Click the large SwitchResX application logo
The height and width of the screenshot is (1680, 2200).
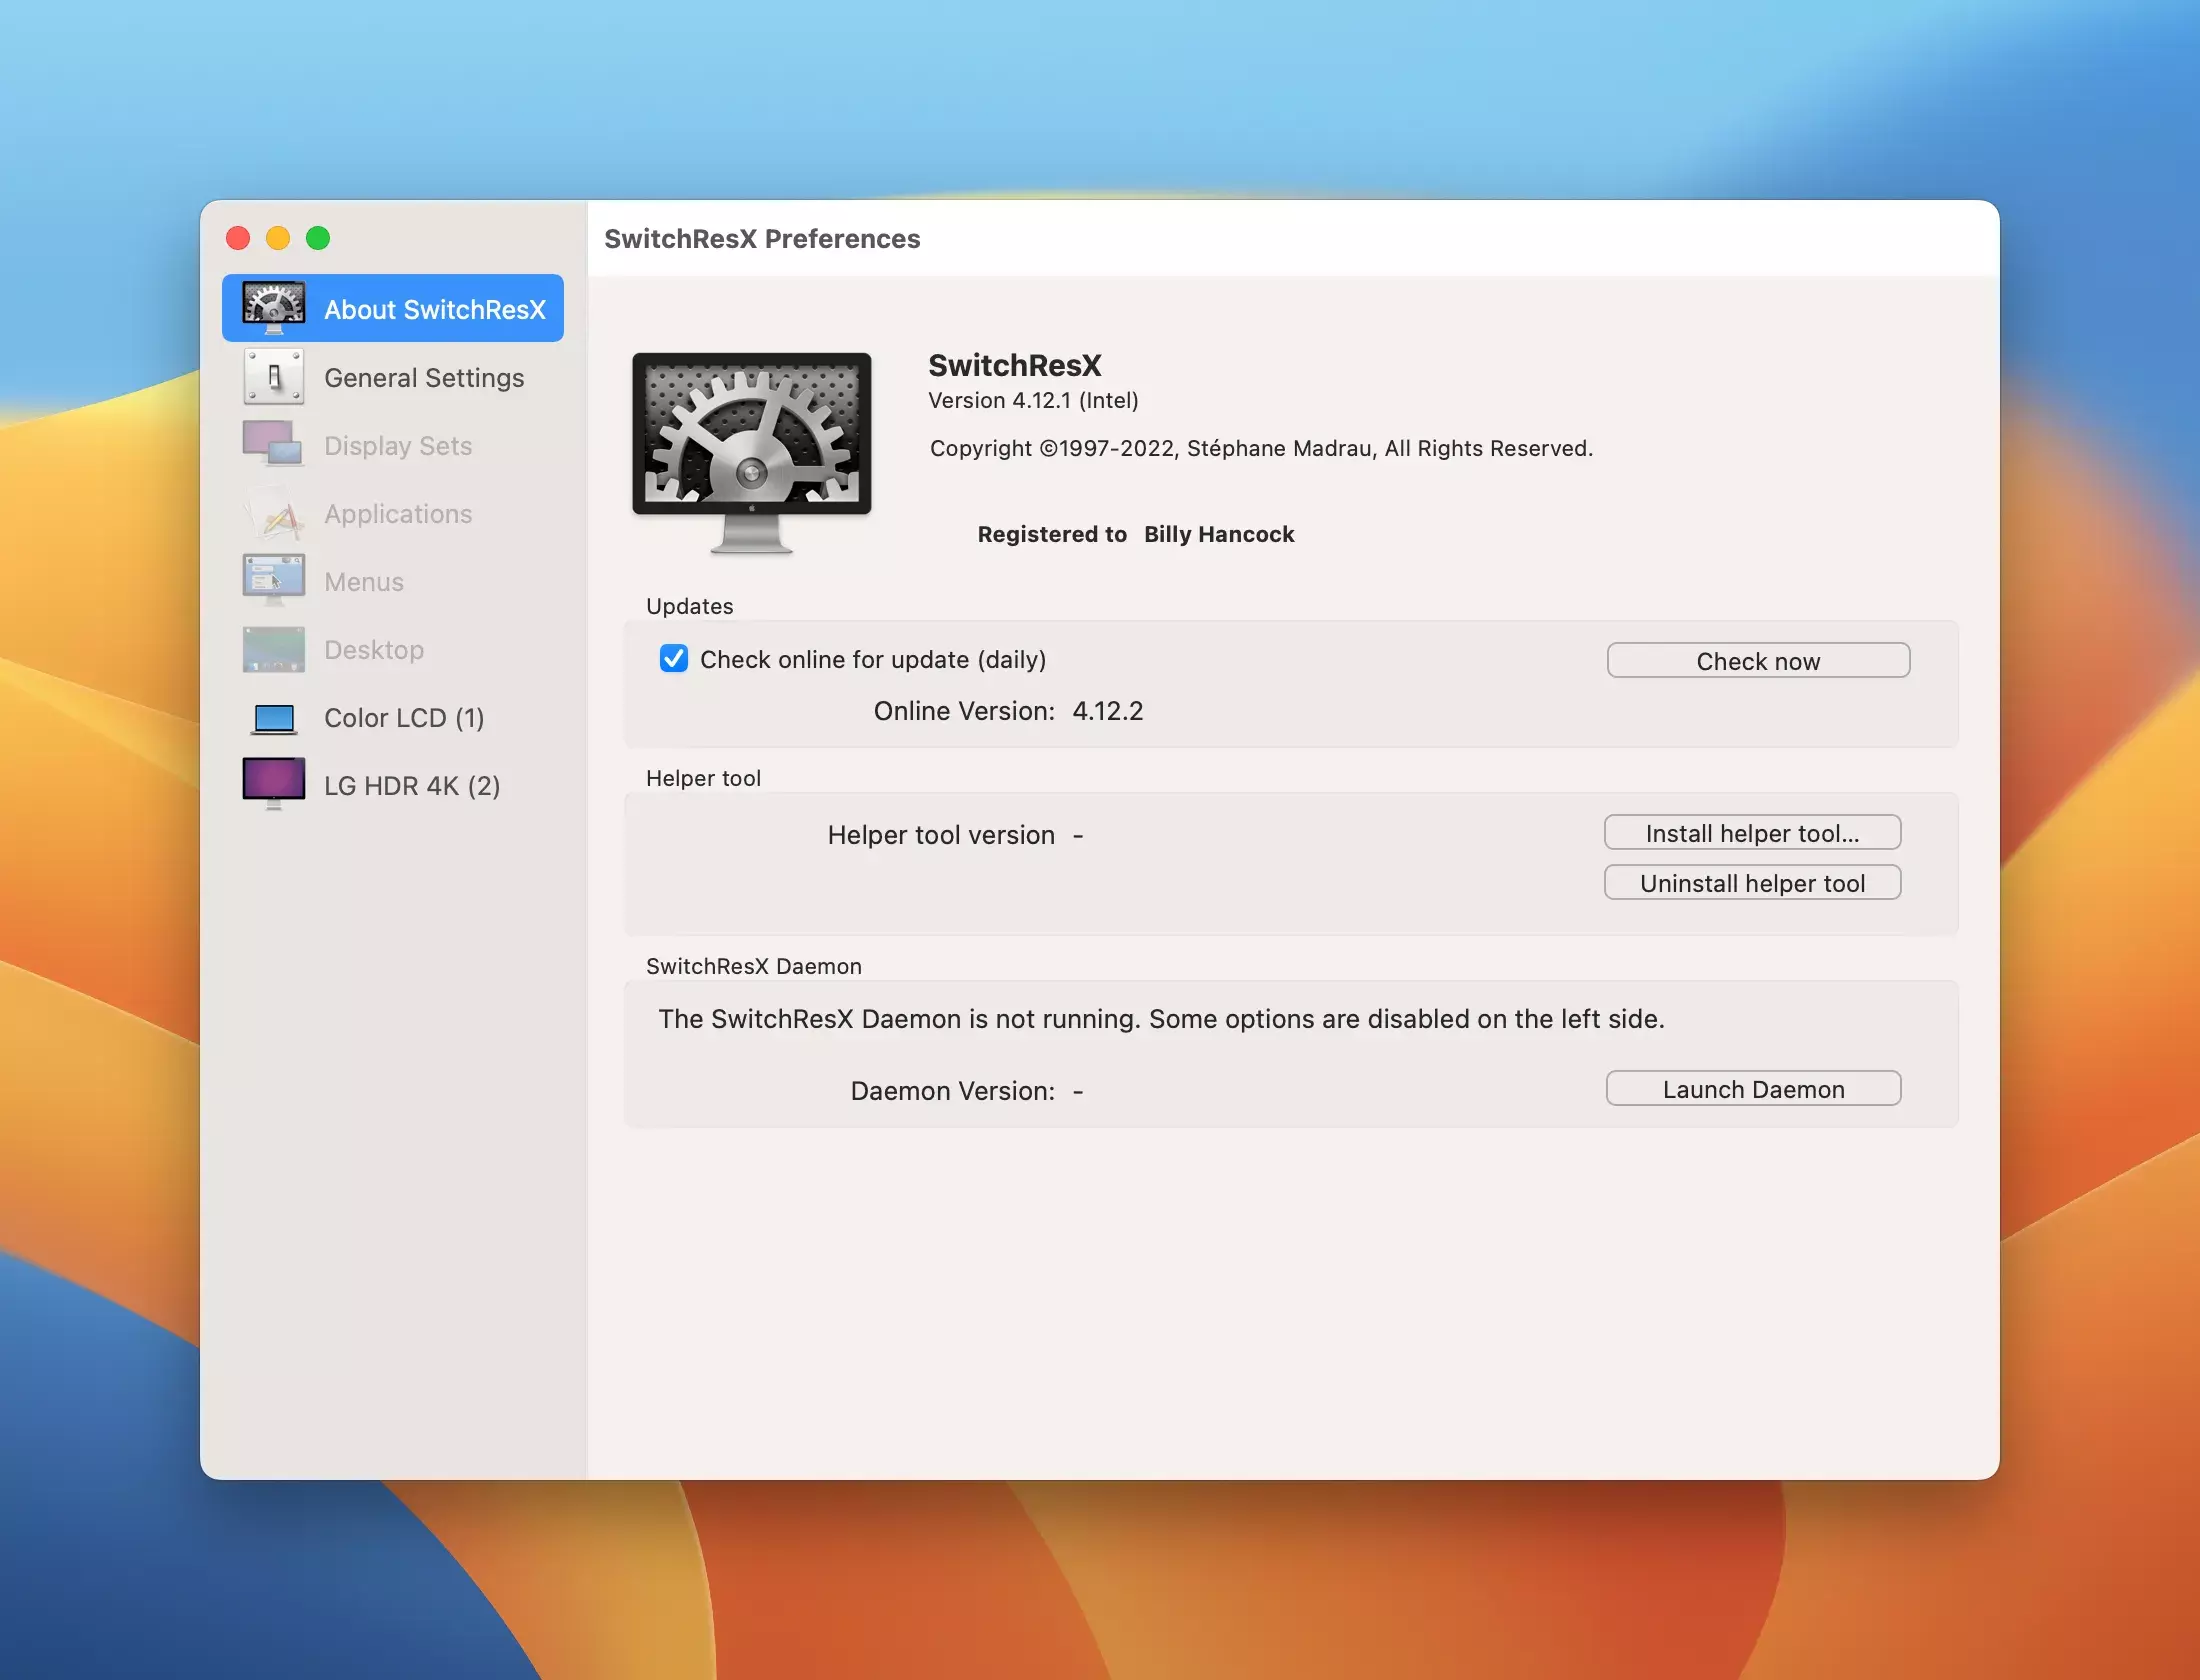point(752,450)
